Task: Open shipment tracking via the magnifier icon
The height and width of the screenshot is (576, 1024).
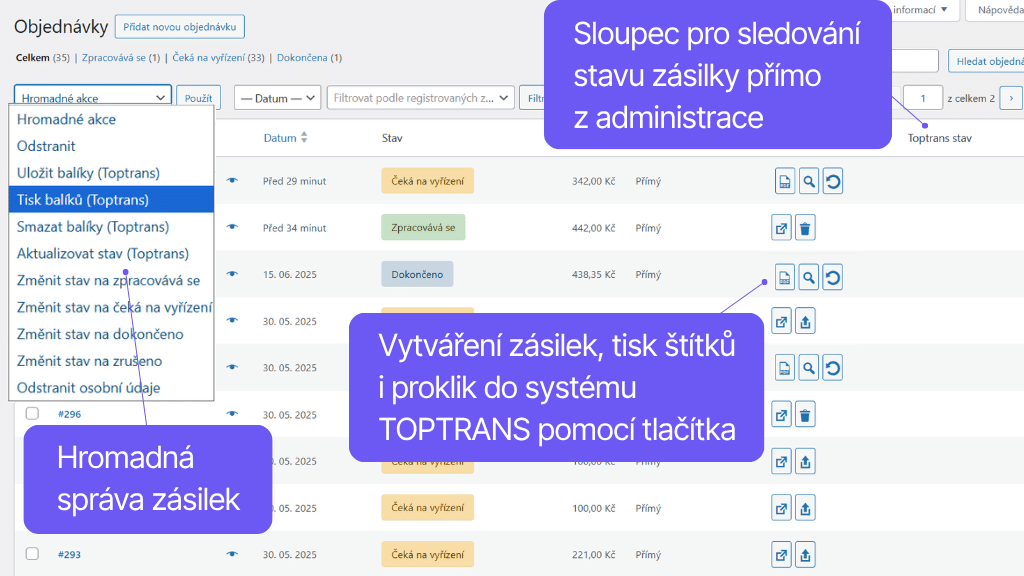Action: 808,180
